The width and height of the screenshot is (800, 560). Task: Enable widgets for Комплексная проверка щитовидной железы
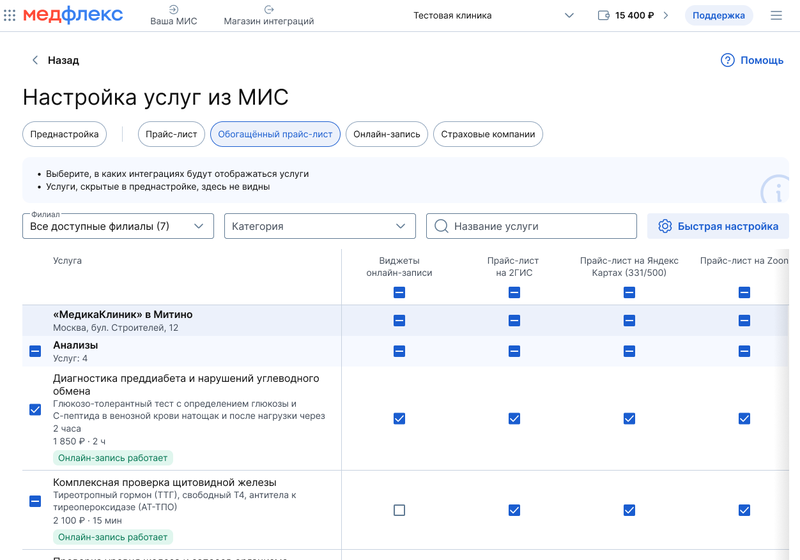[399, 510]
